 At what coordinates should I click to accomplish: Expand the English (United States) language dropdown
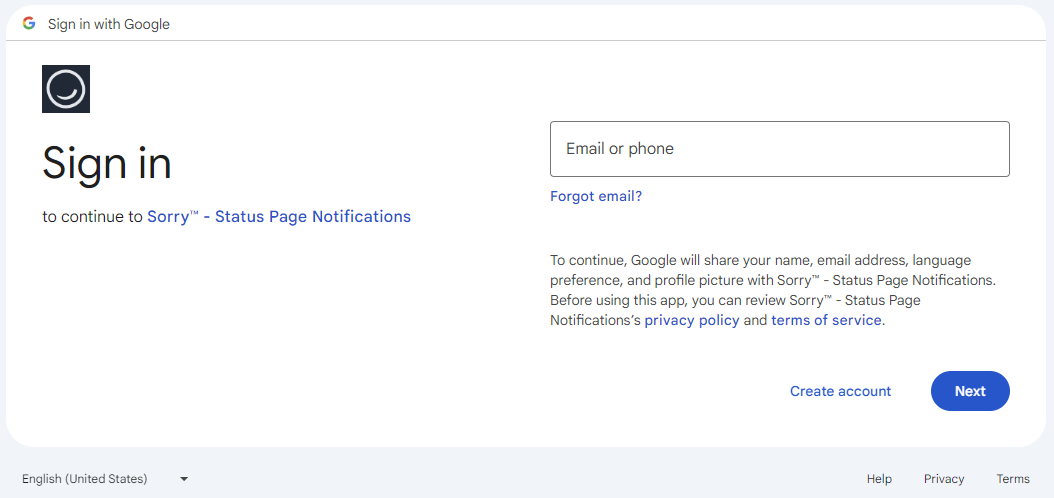[106, 479]
